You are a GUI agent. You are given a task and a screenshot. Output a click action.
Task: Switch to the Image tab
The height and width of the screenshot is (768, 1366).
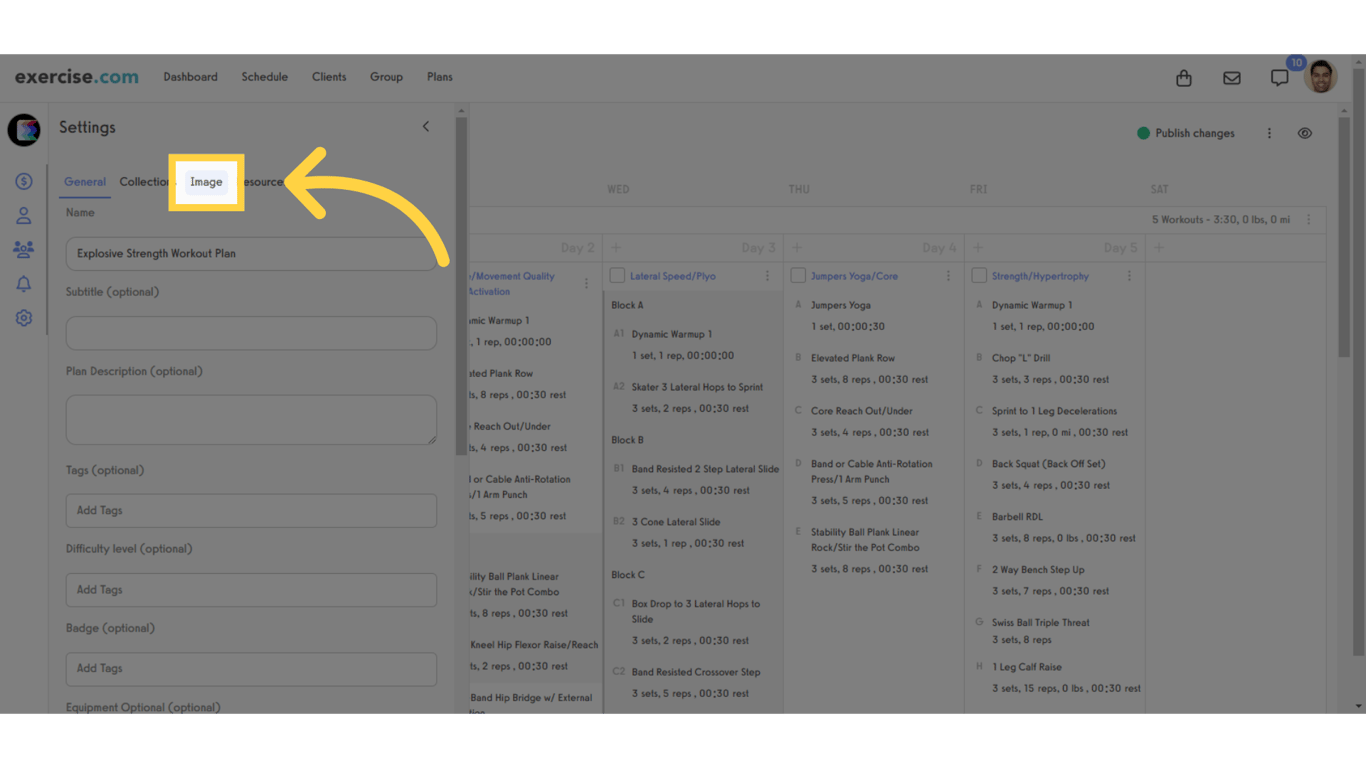pos(206,183)
